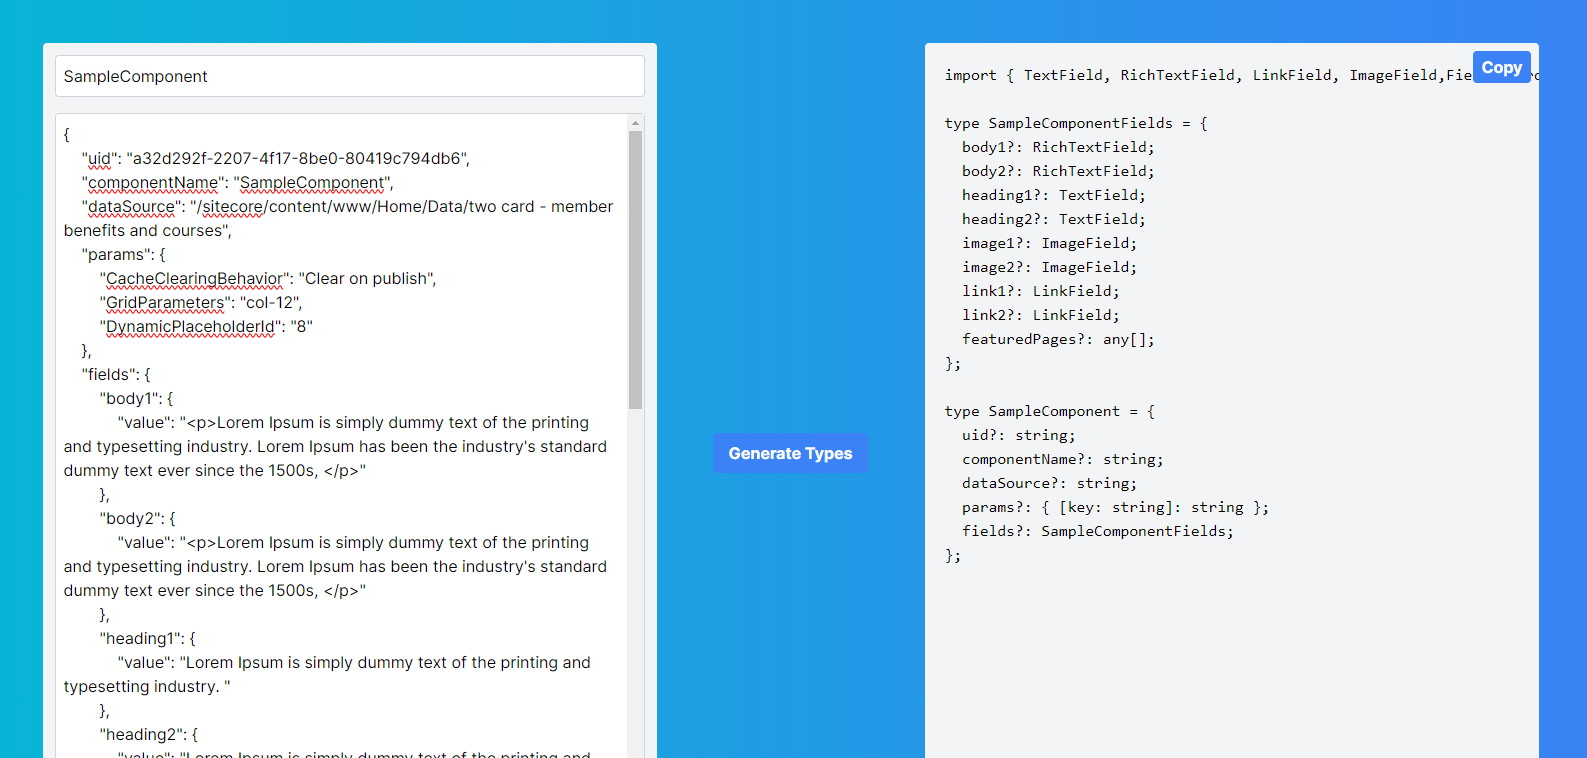Click the "fields": { line
Viewport: 1587px width, 758px height.
click(116, 374)
